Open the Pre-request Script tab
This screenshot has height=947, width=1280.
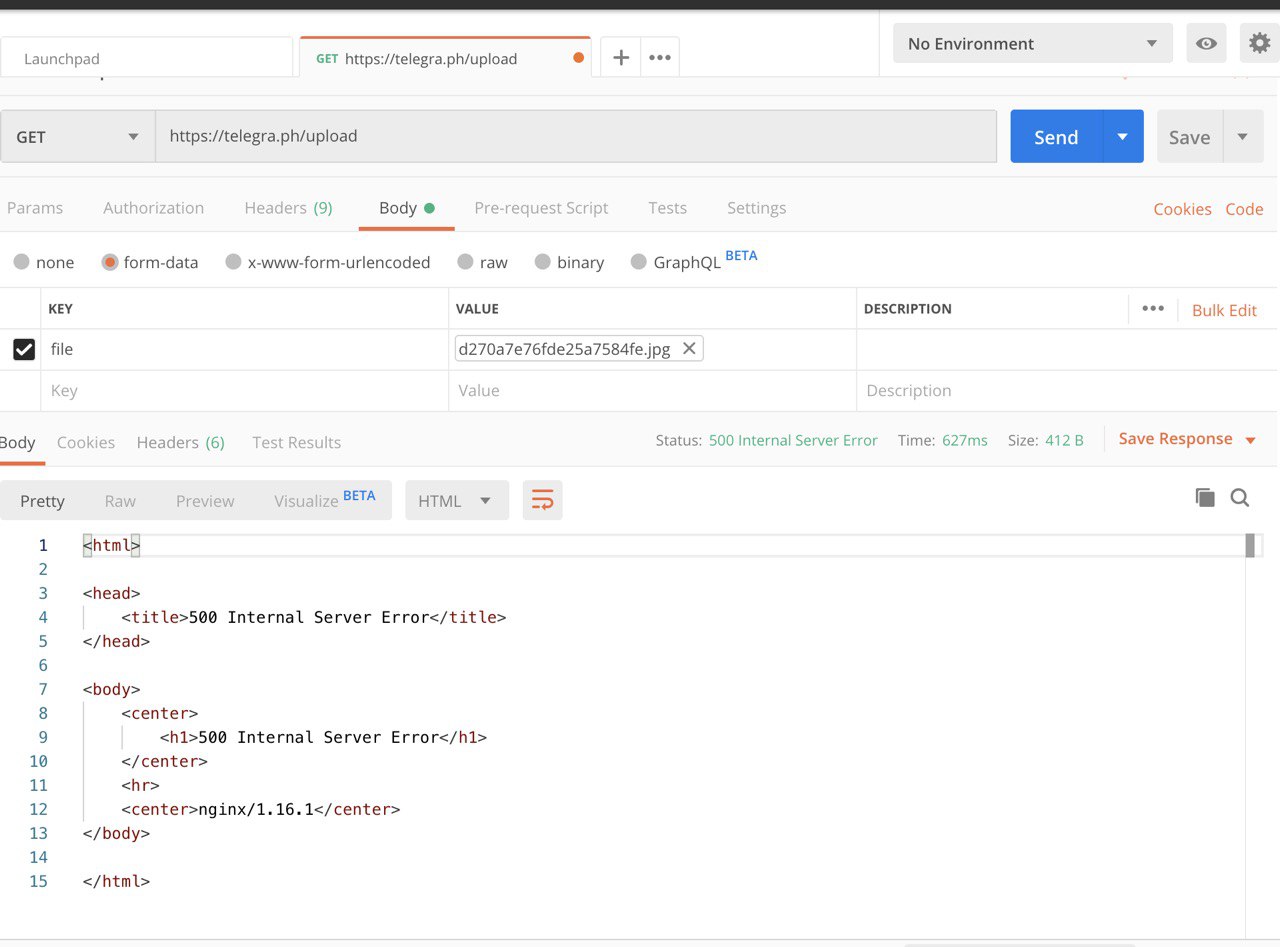pyautogui.click(x=541, y=208)
